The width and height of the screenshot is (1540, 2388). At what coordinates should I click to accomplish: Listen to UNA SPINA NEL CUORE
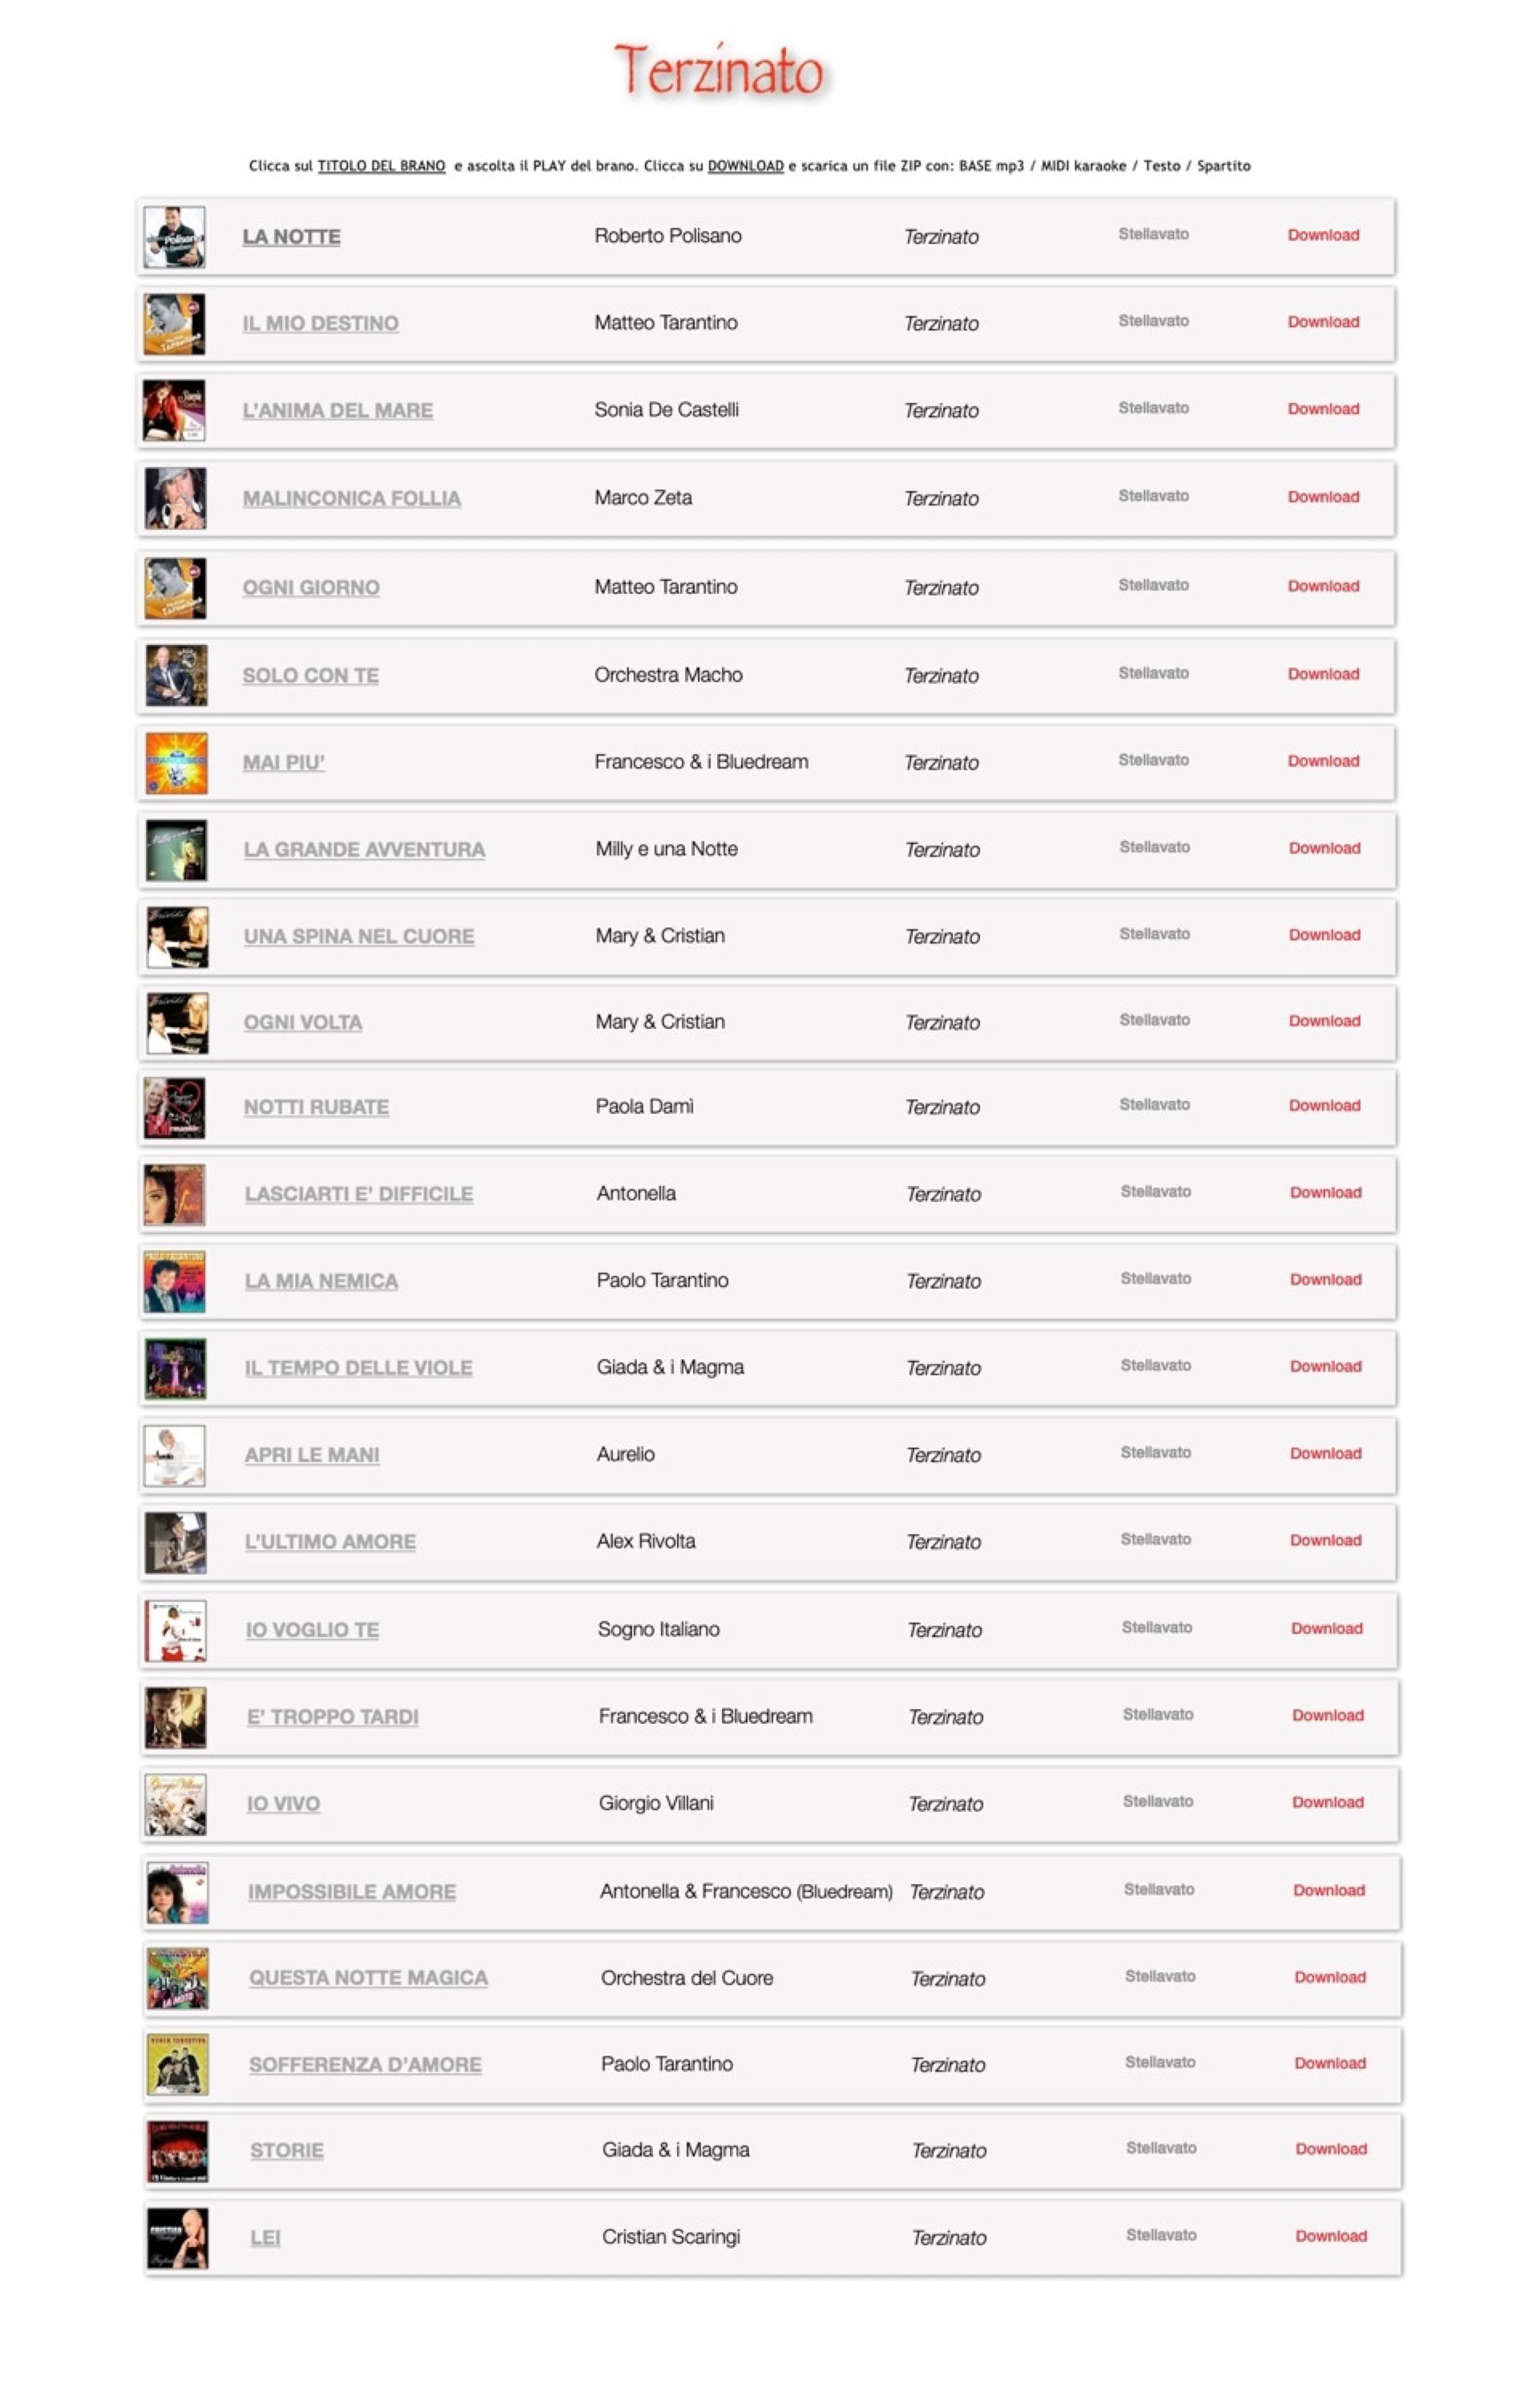[359, 936]
